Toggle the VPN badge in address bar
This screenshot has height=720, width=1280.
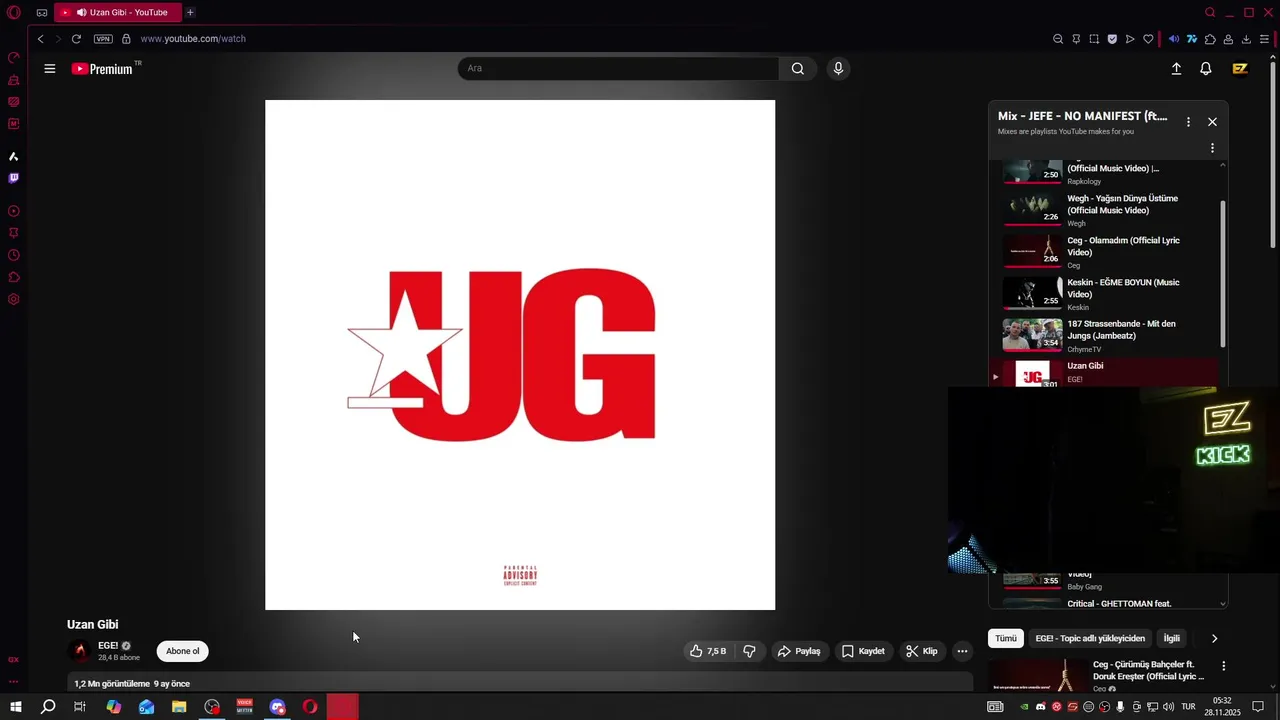click(103, 39)
